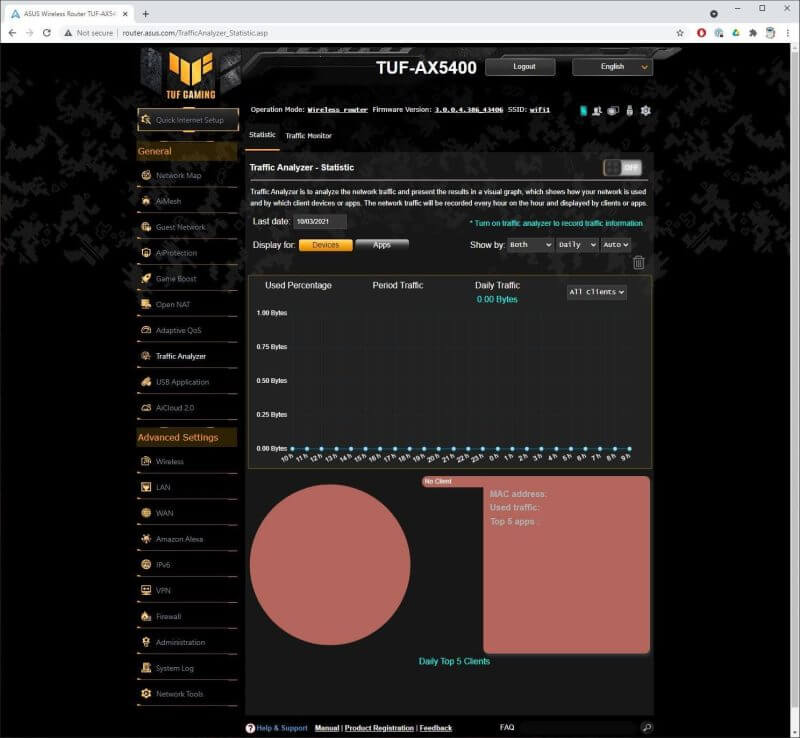
Task: Click the Used Percentage heading
Action: (298, 285)
